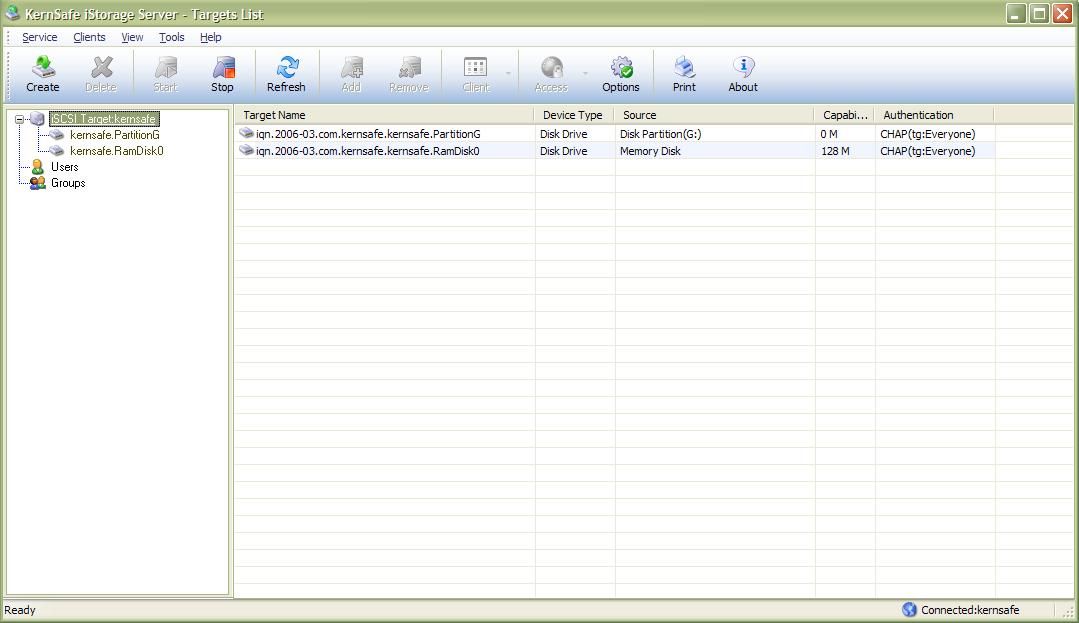The height and width of the screenshot is (623, 1079).
Task: Collapse the iSCSI Target:kernsafe tree node
Action: point(19,119)
